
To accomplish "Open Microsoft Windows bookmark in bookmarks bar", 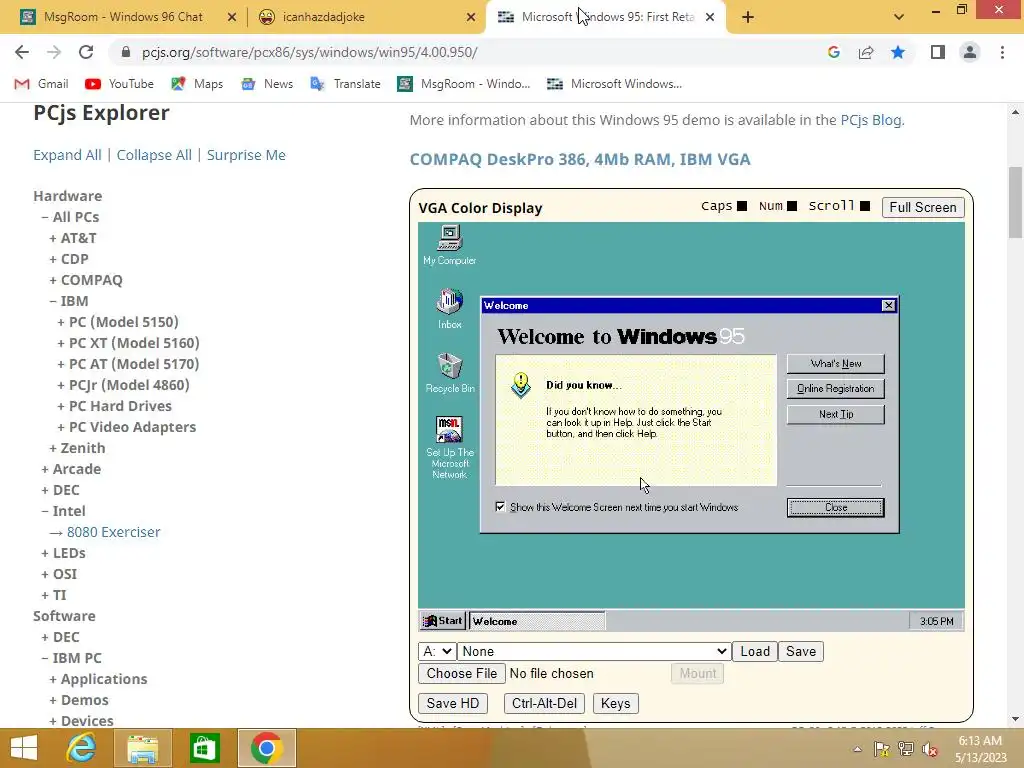I will click(x=615, y=84).
